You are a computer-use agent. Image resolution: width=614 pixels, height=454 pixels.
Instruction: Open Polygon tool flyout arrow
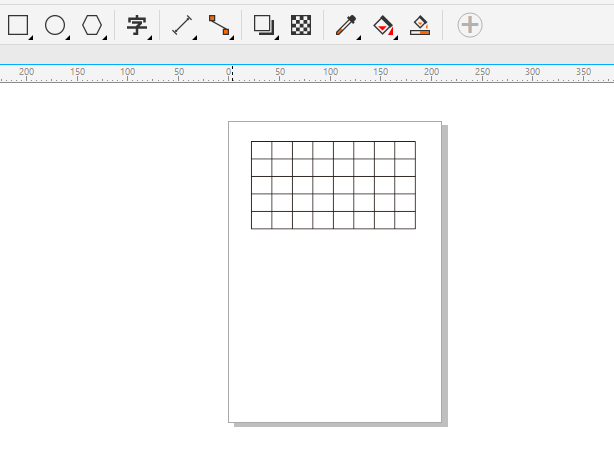(105, 38)
